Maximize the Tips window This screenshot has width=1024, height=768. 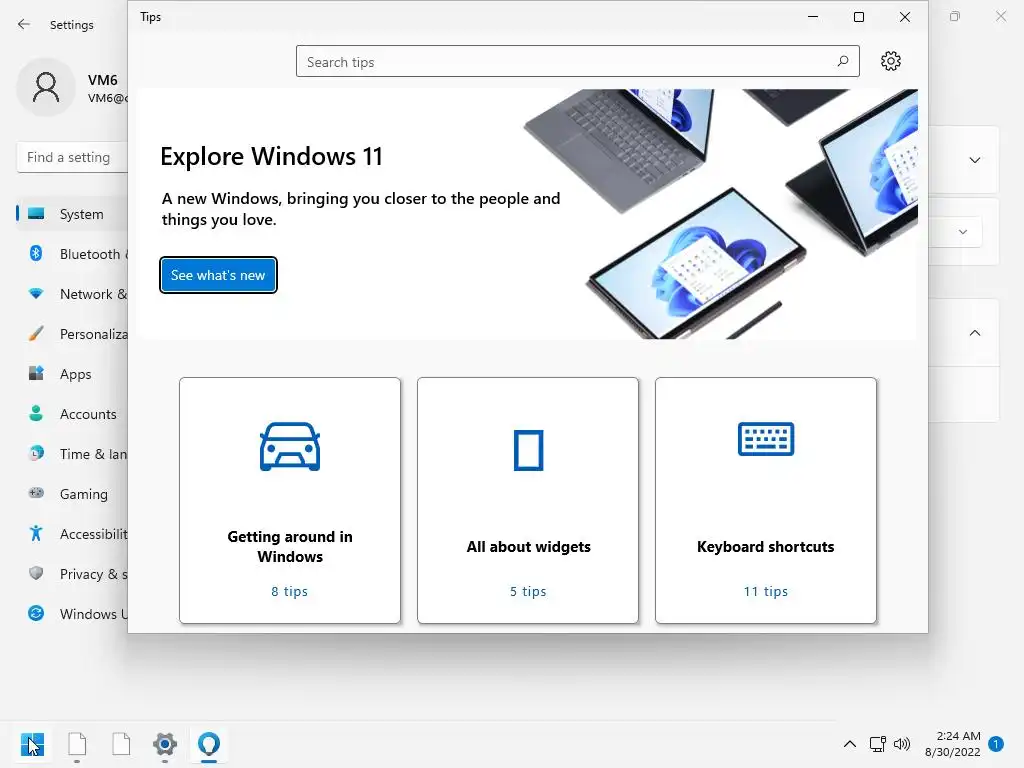coord(859,17)
